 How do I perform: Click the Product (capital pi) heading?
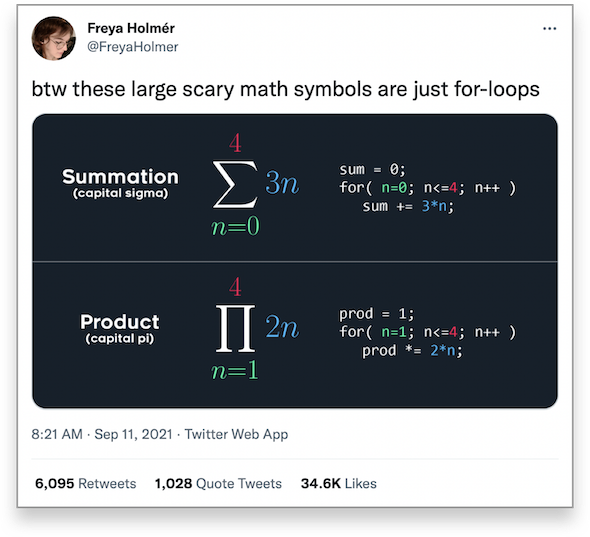pyautogui.click(x=120, y=328)
